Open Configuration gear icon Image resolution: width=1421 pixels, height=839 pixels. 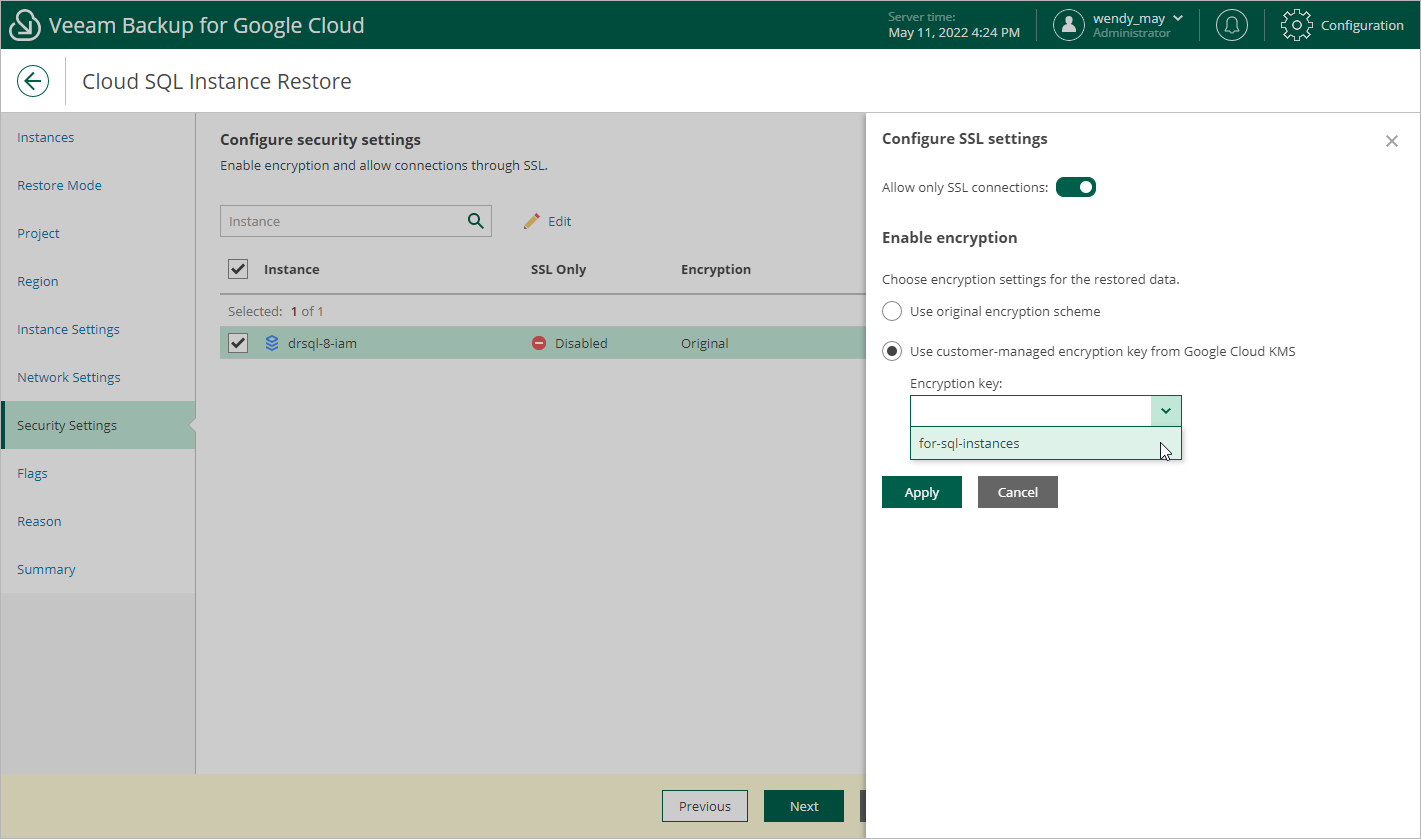point(1297,25)
